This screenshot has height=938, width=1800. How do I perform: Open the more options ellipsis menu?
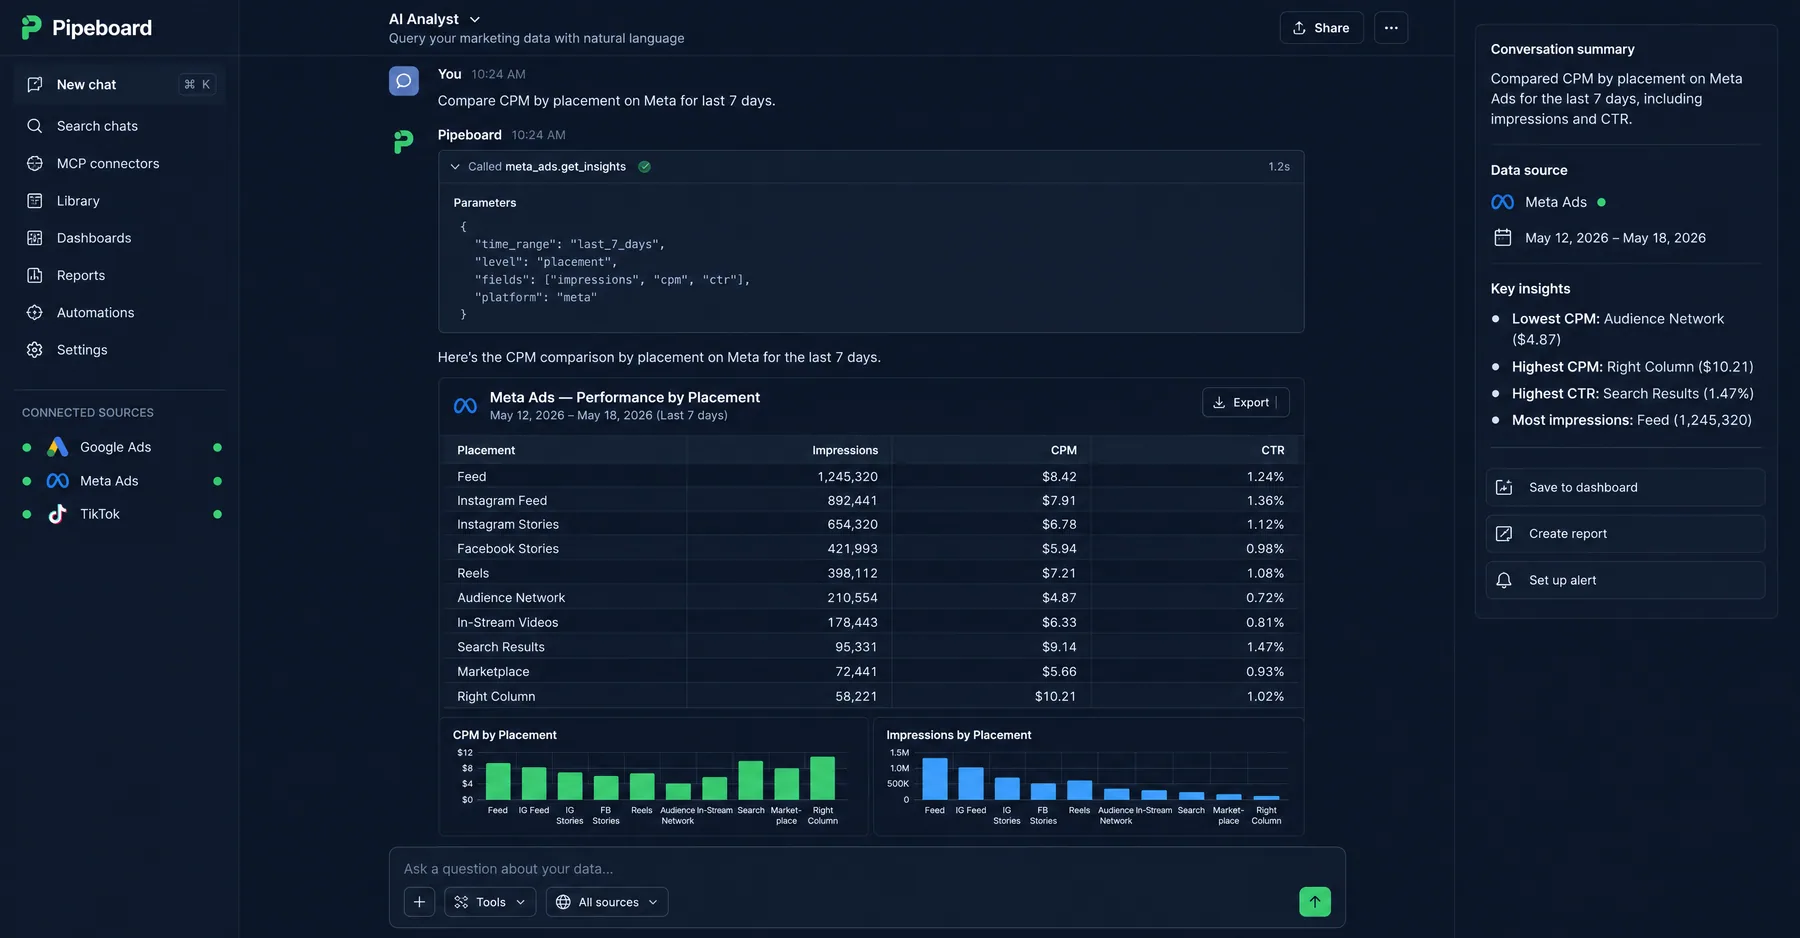click(1391, 28)
